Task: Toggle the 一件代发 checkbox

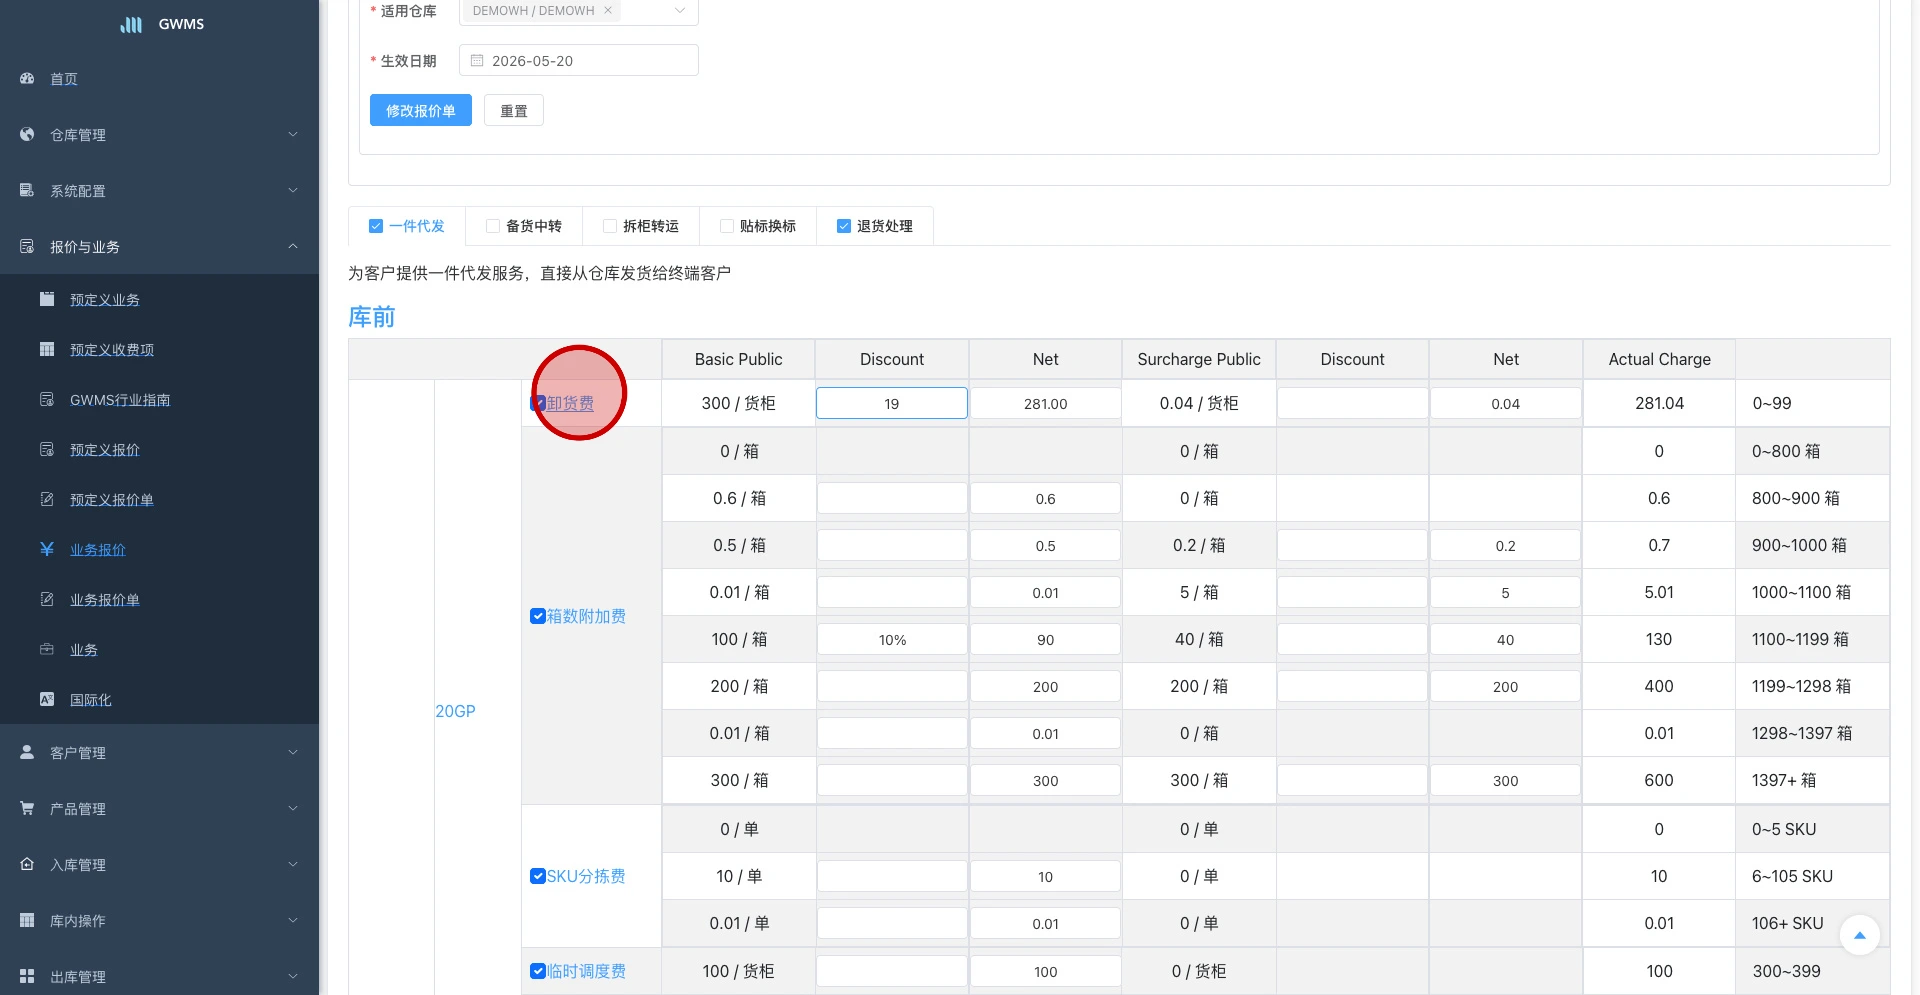Action: click(x=376, y=226)
